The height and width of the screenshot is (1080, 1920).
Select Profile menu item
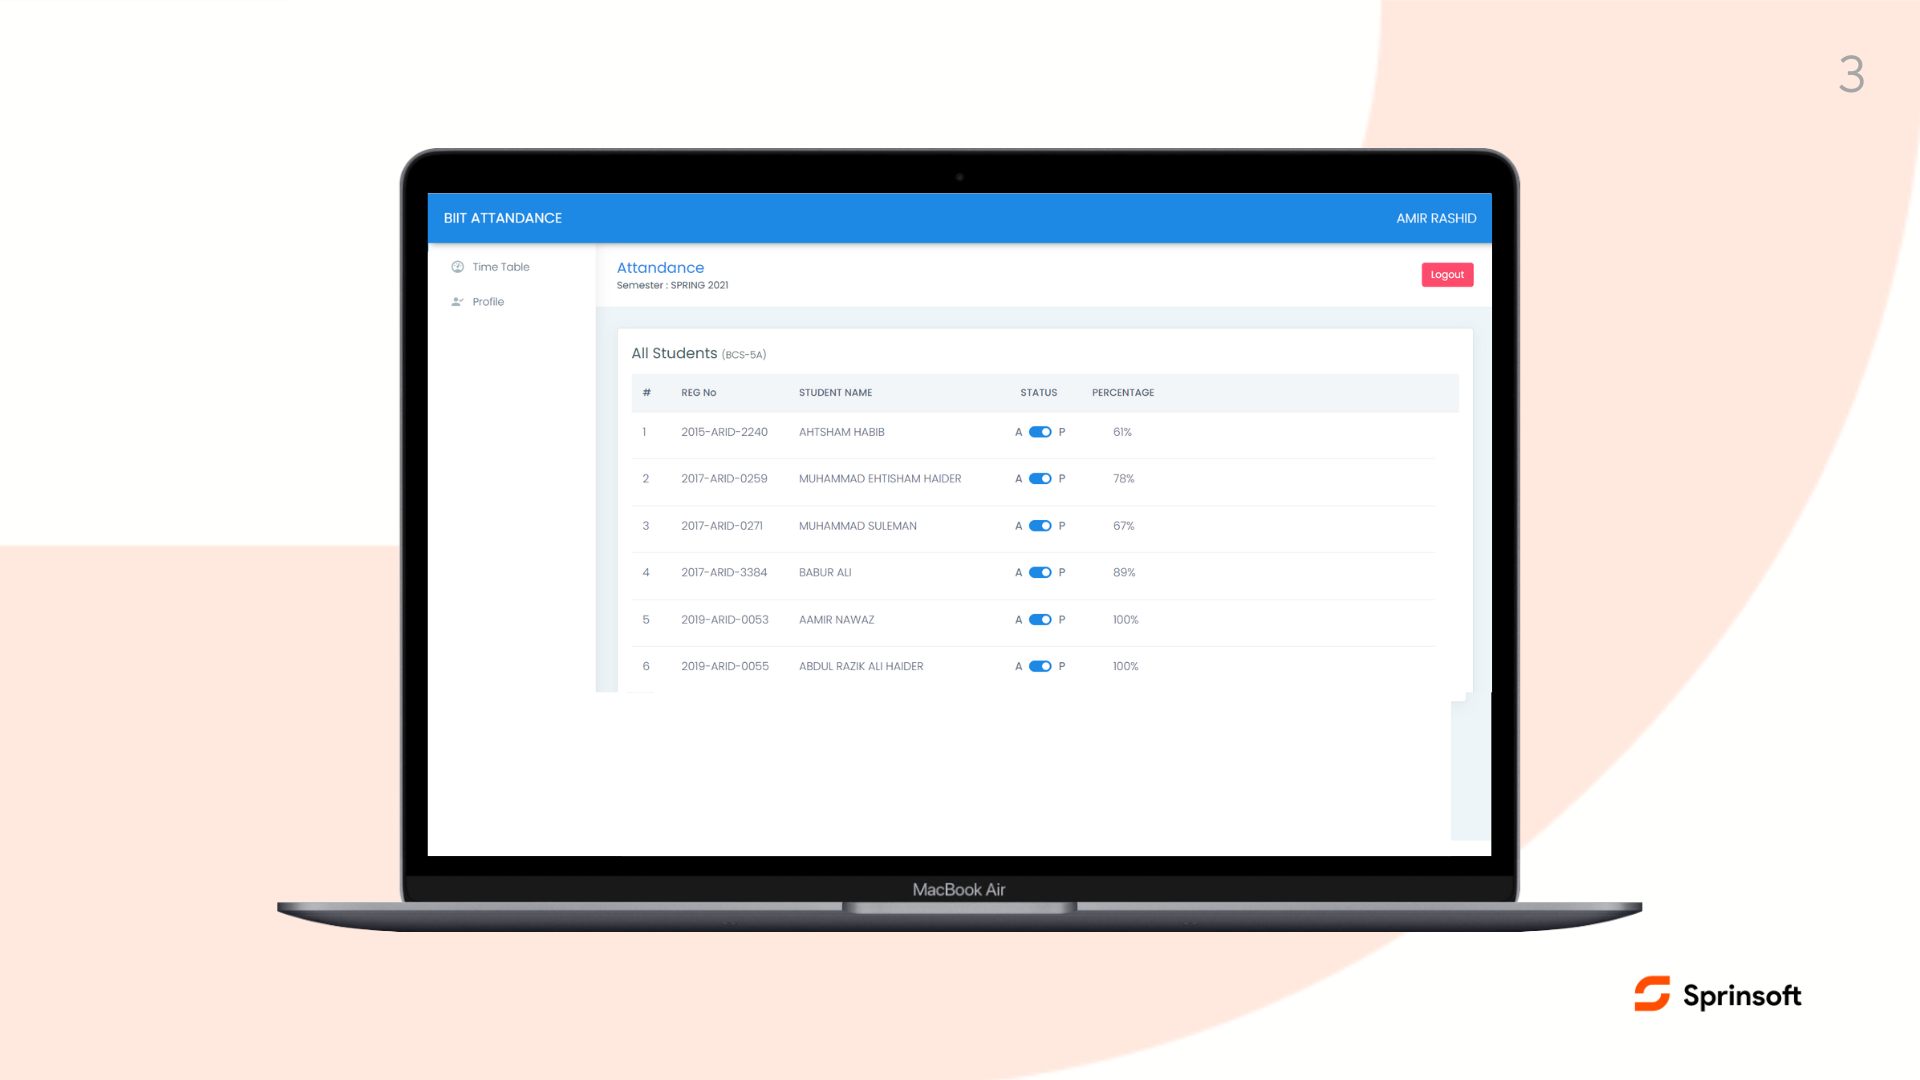click(487, 301)
